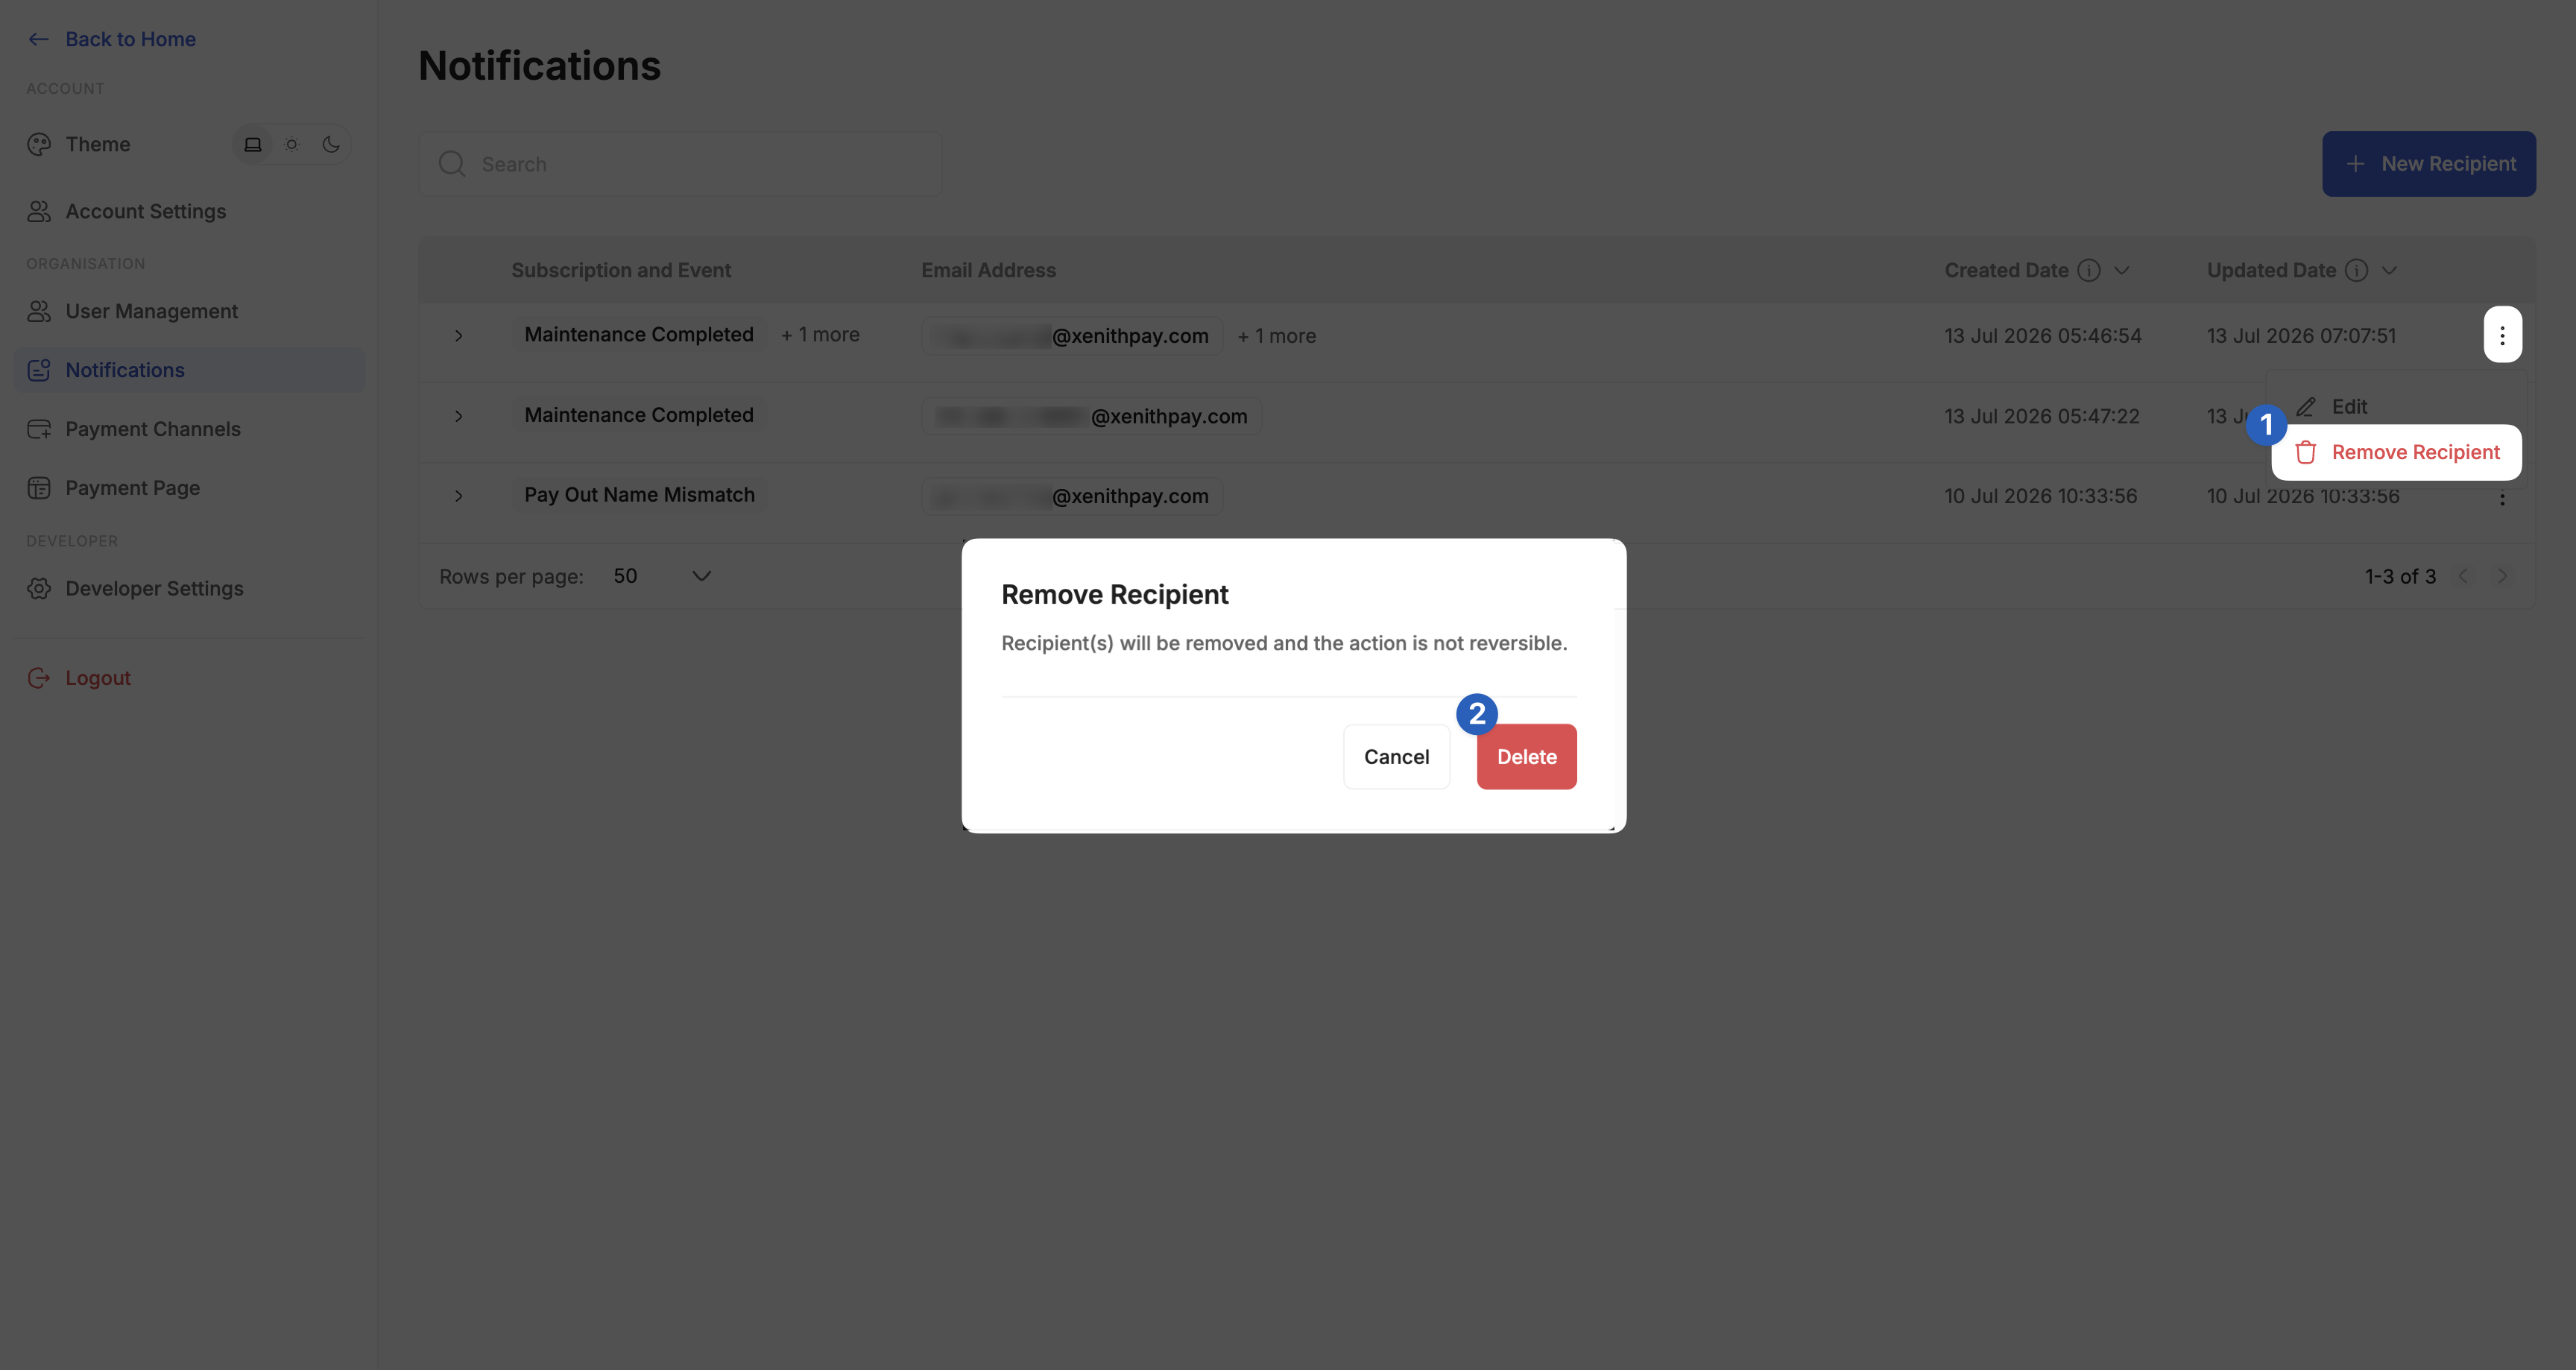Expand the row created 13 Jul 2026 05:47:22
The width and height of the screenshot is (2576, 1370).
point(458,416)
